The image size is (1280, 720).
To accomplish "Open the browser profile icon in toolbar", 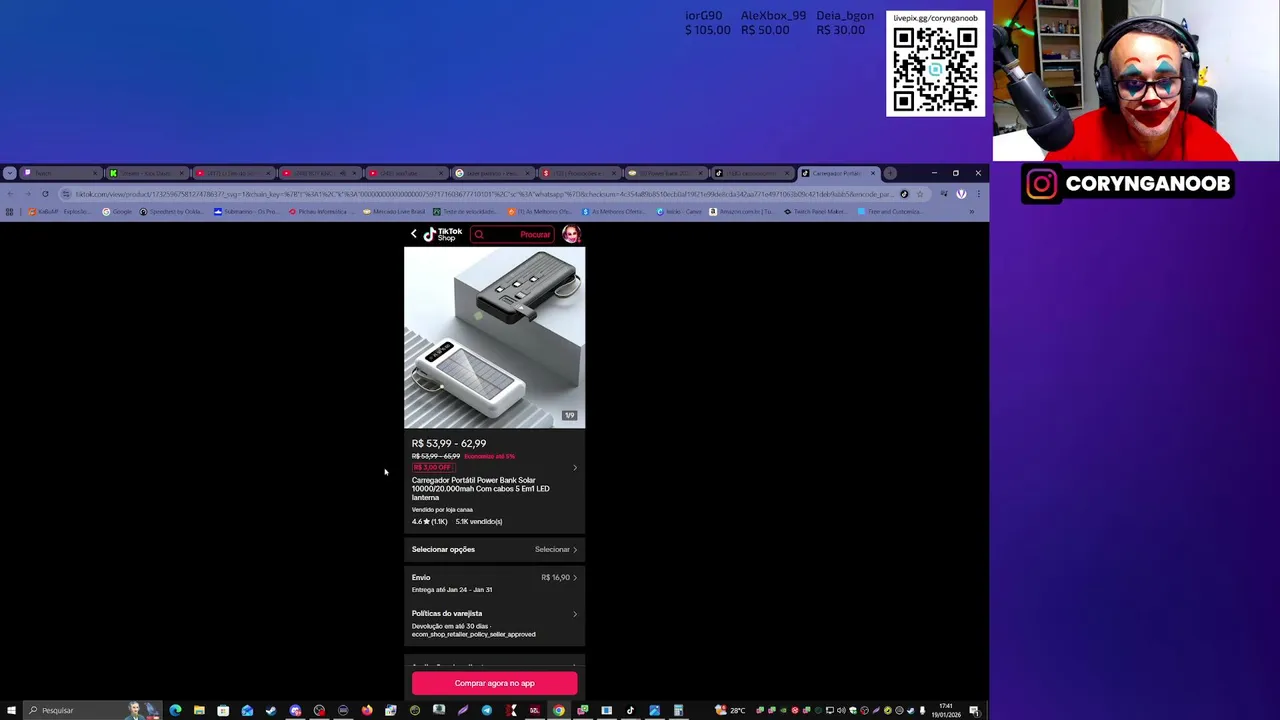I will tap(961, 194).
